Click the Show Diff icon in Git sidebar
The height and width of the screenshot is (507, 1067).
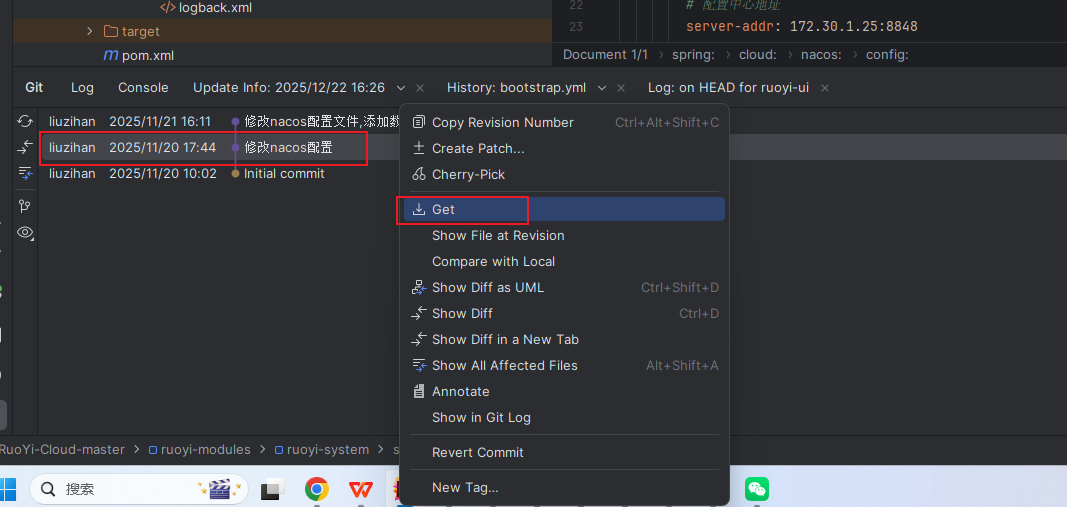25,146
